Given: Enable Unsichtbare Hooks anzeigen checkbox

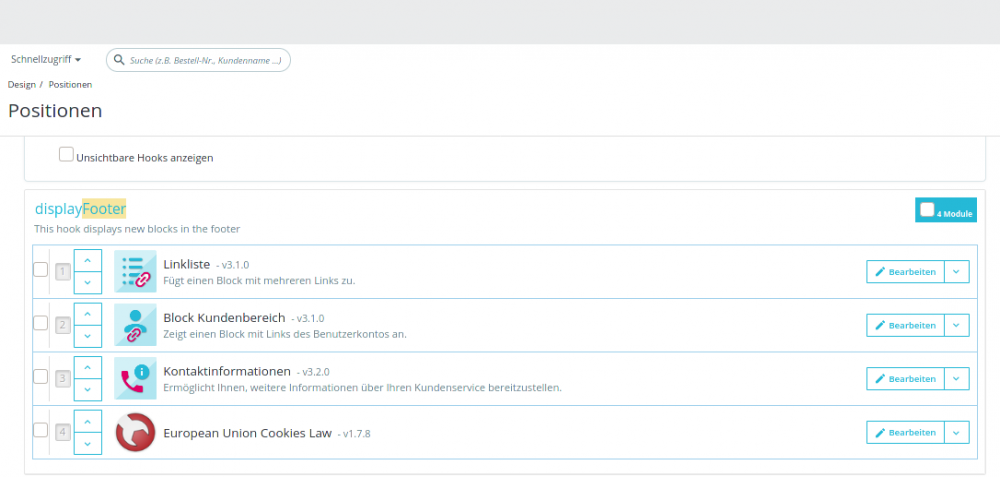Looking at the screenshot, I should [66, 154].
